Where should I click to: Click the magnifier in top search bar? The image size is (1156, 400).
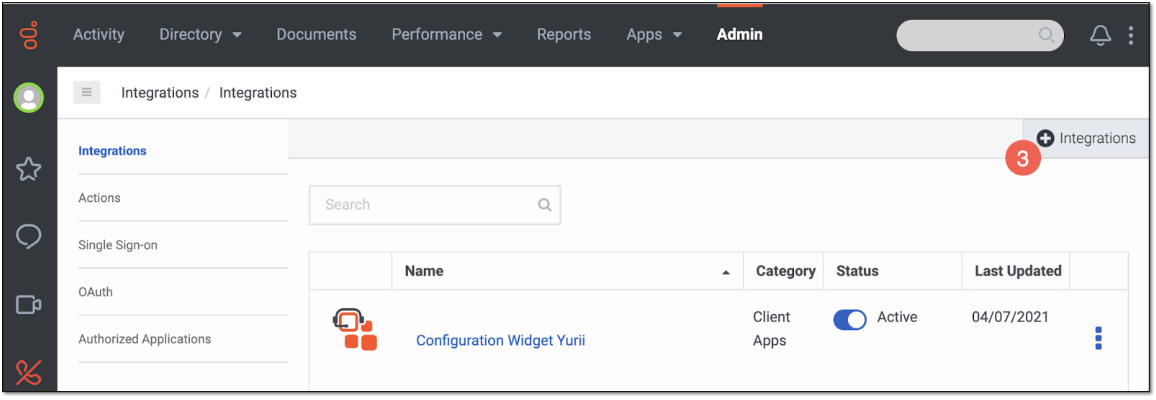1046,35
